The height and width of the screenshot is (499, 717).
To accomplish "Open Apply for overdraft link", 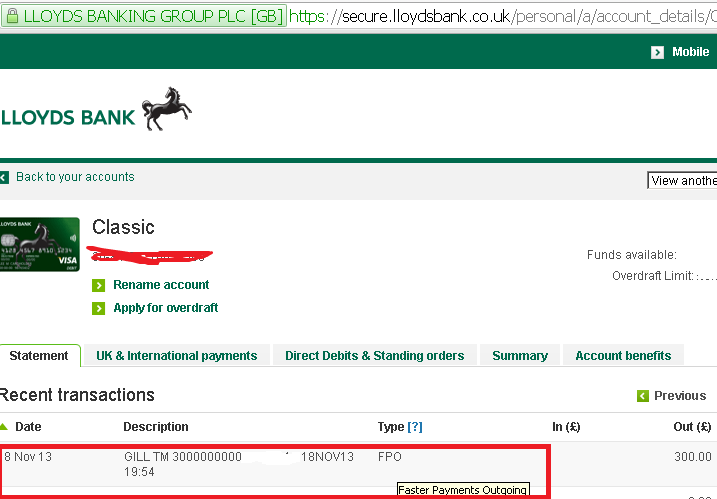I will (166, 308).
